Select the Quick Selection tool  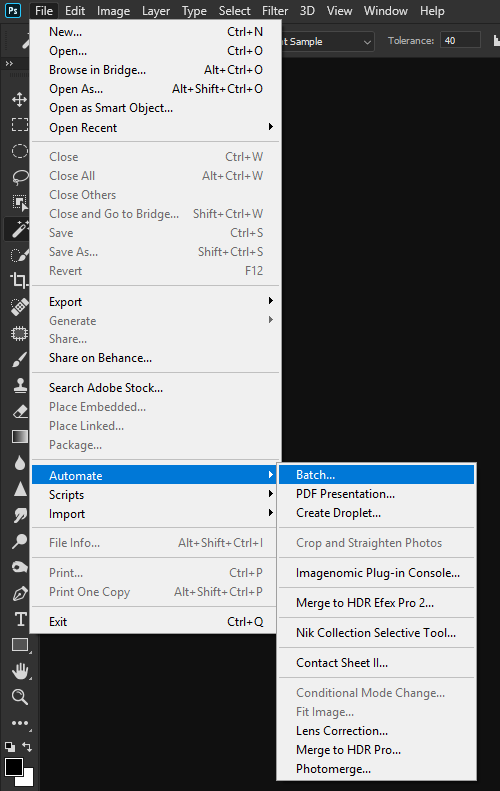(x=20, y=255)
